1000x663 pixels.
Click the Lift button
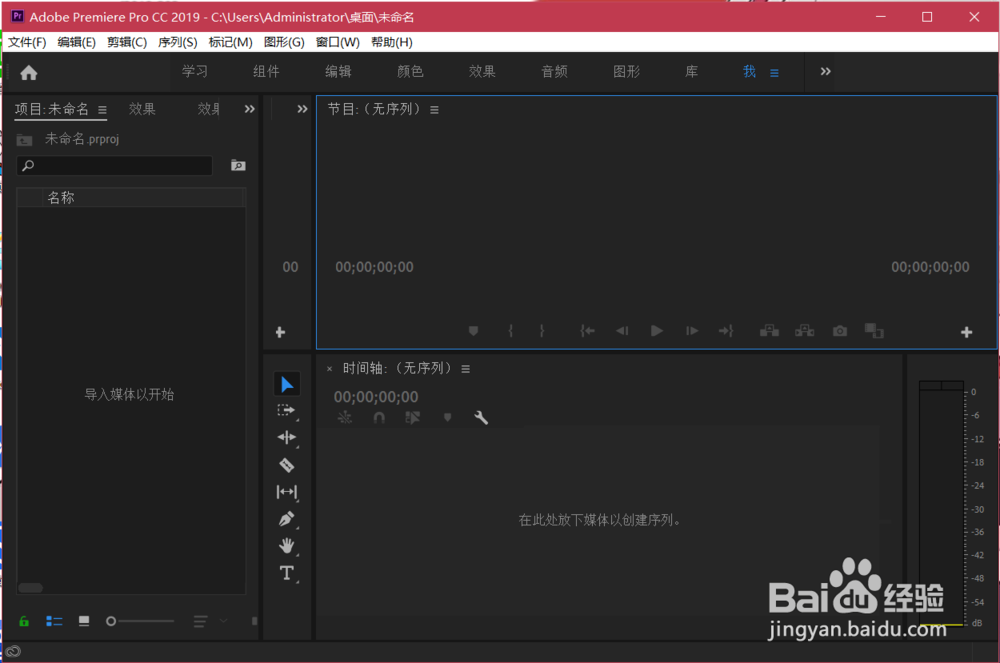pyautogui.click(x=769, y=331)
